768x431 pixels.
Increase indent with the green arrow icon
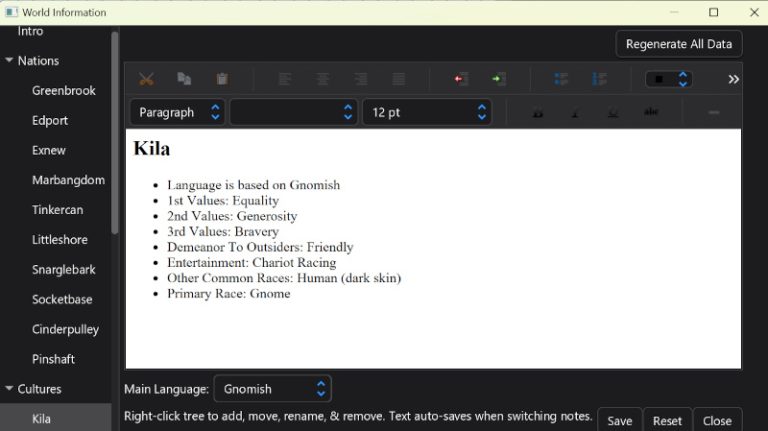pos(498,79)
